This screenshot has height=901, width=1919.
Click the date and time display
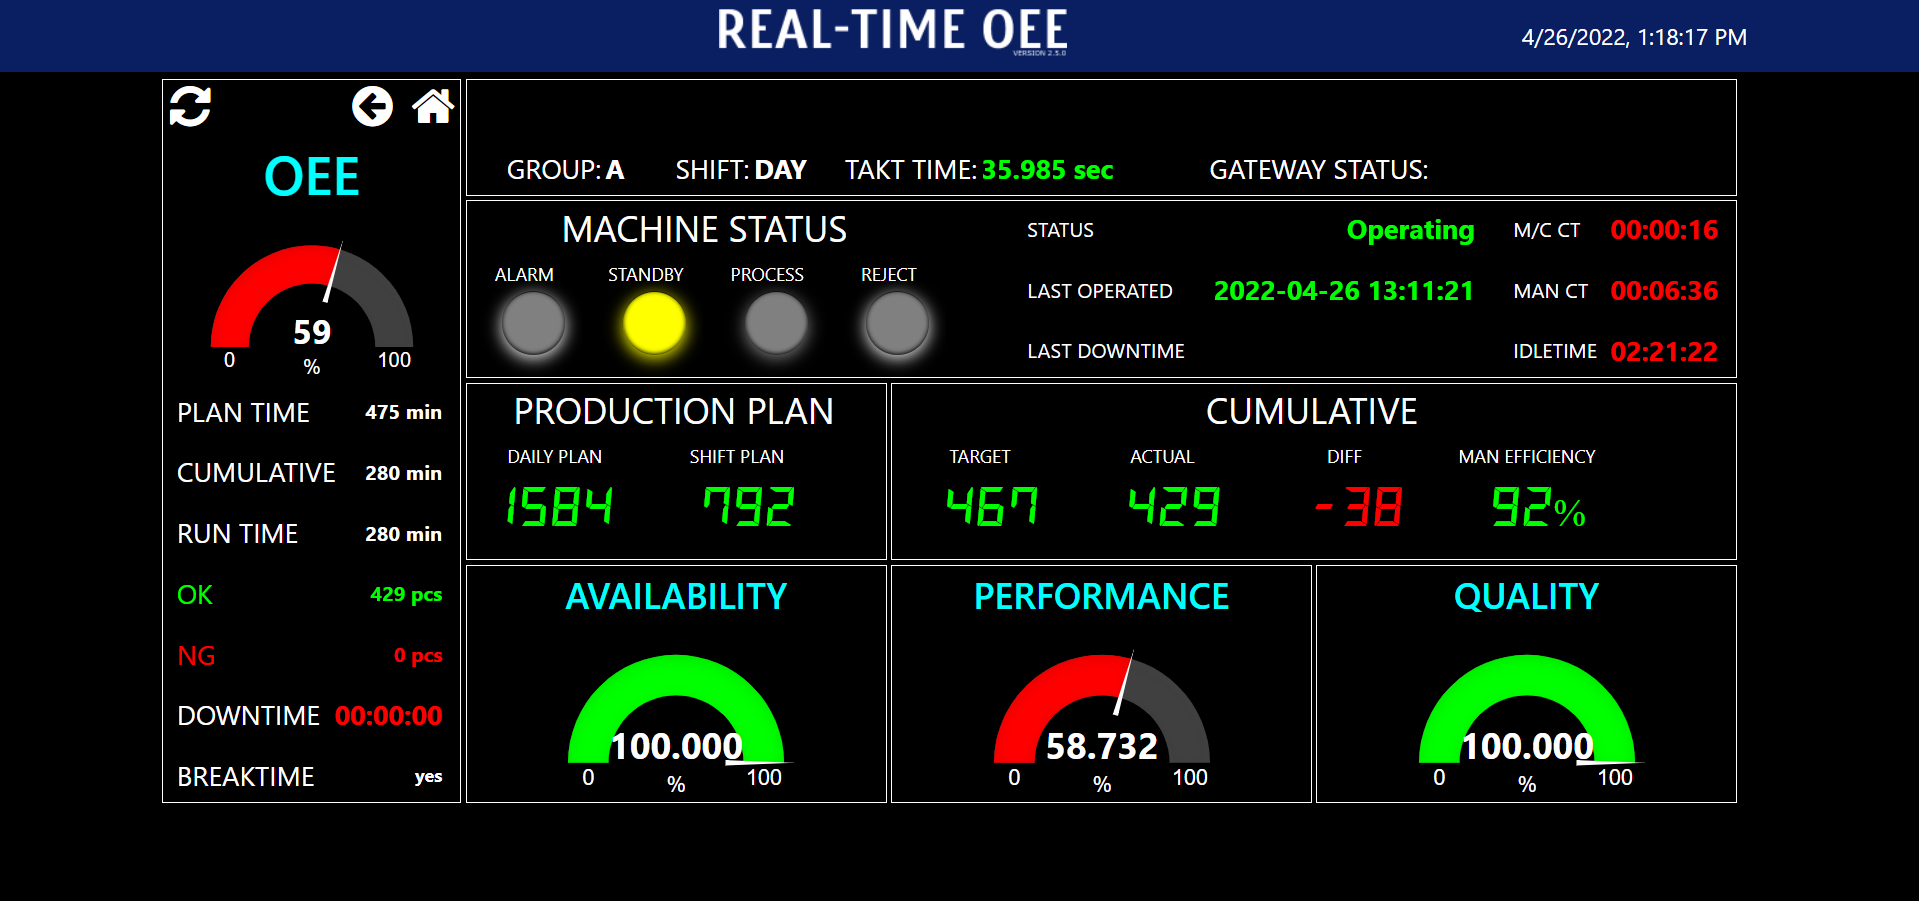[1634, 37]
